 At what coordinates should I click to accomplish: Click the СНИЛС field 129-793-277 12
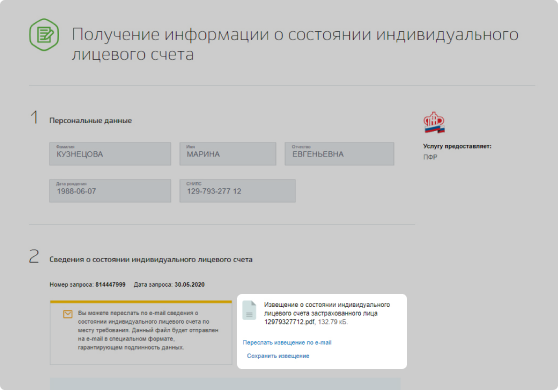[237, 191]
